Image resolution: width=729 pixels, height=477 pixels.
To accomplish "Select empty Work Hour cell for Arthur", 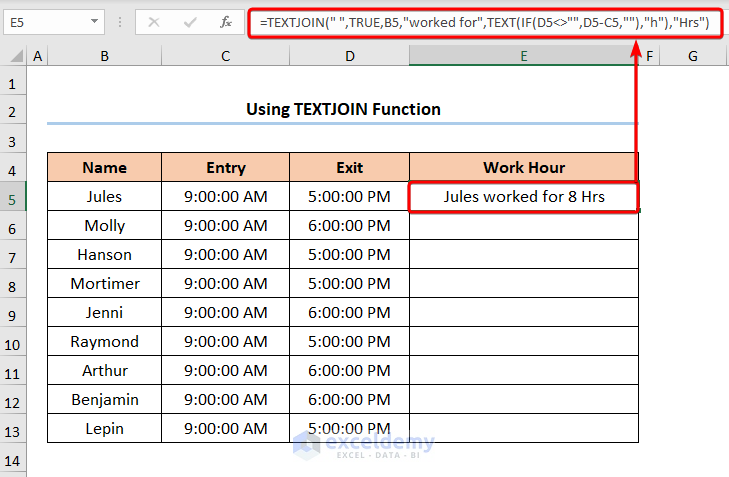I will [524, 371].
